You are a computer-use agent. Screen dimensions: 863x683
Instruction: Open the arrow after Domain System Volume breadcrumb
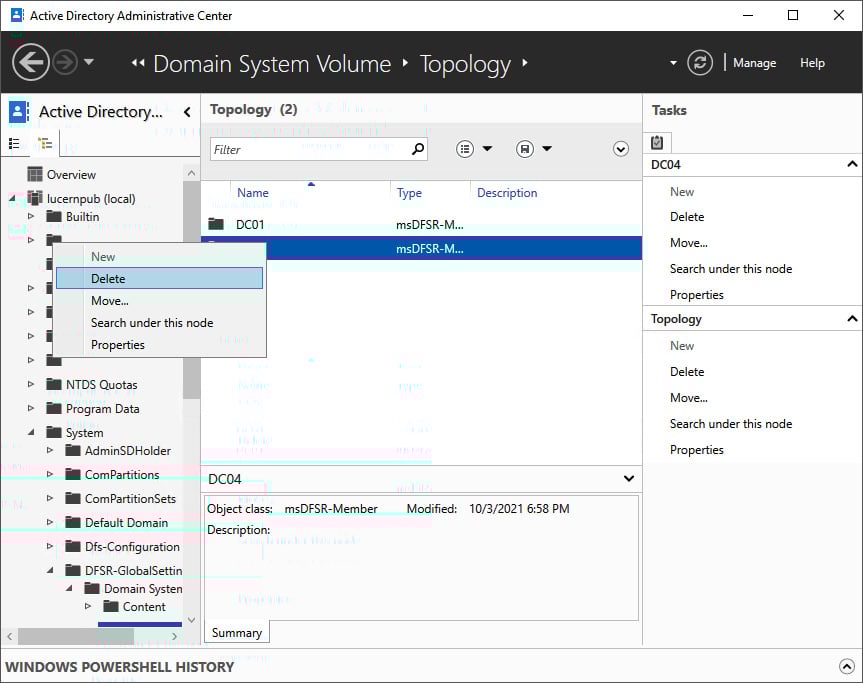pos(406,63)
